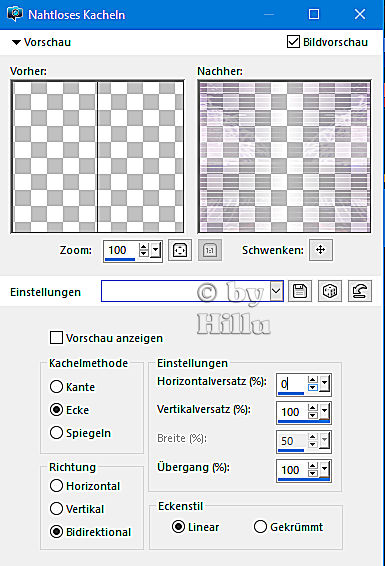Maximize the Nahtloses Kacheln window

point(314,14)
